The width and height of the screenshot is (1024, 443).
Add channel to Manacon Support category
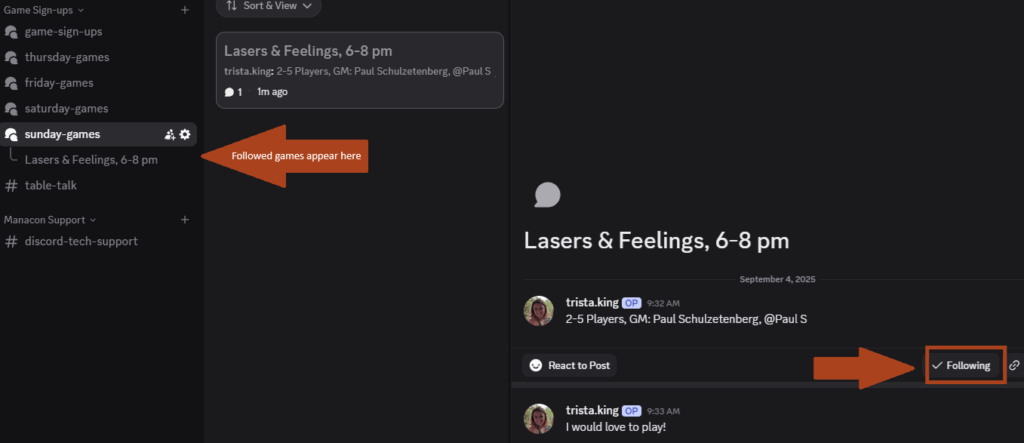[x=184, y=219]
